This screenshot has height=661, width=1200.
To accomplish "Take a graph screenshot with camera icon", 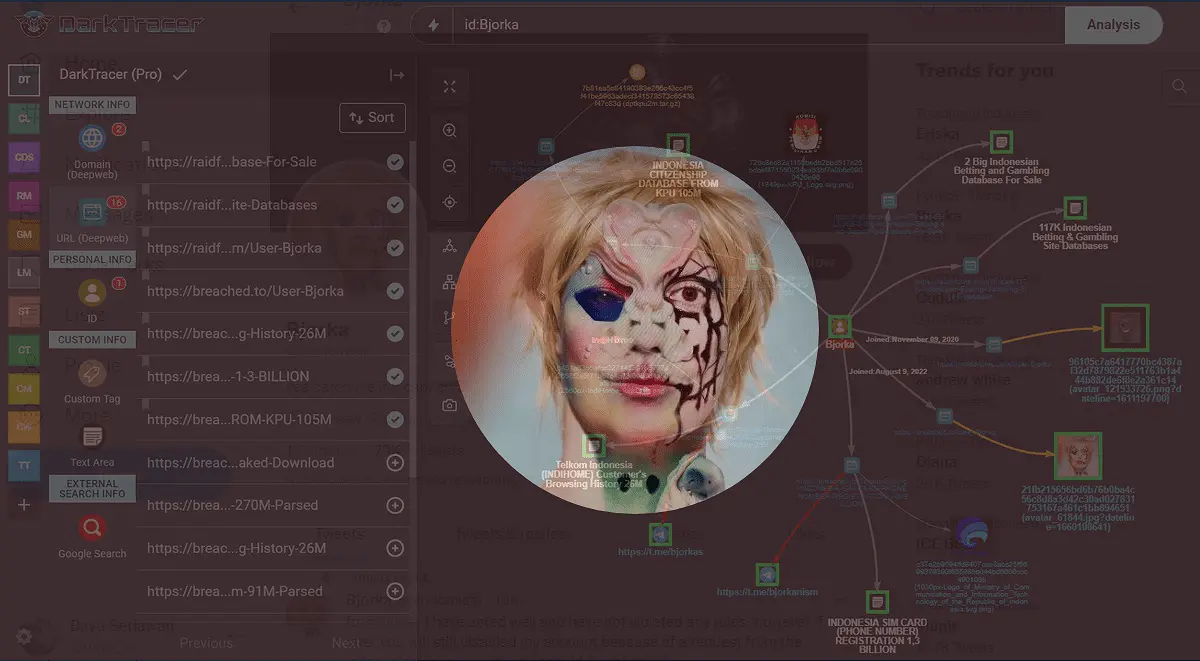I will click(450, 405).
